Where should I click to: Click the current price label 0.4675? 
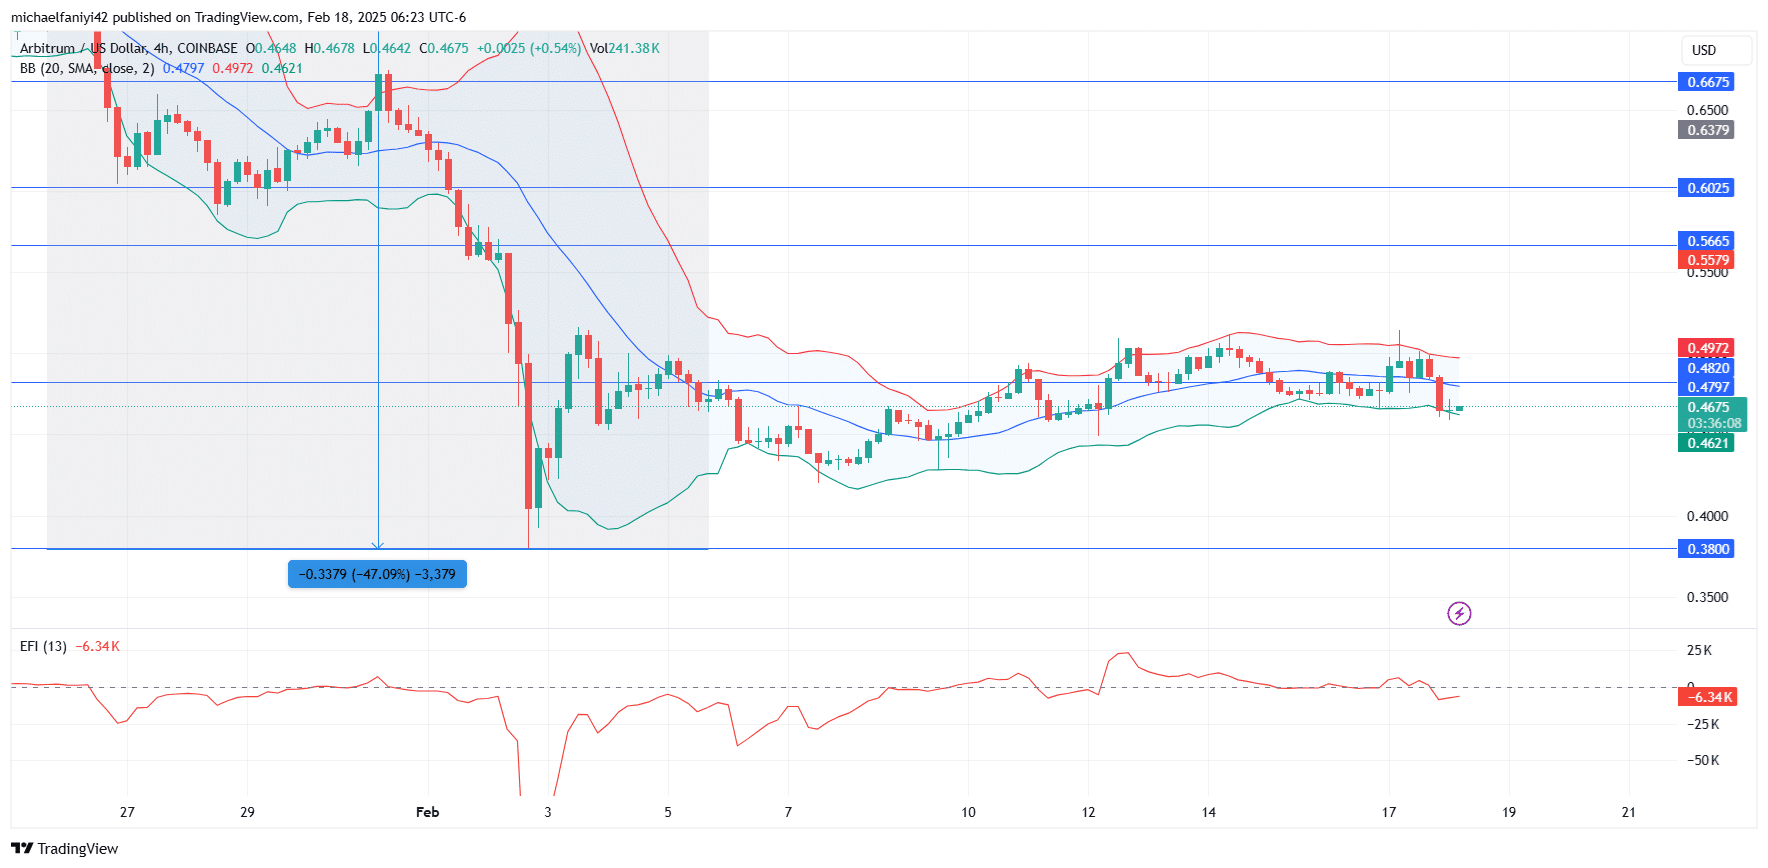[x=1711, y=407]
